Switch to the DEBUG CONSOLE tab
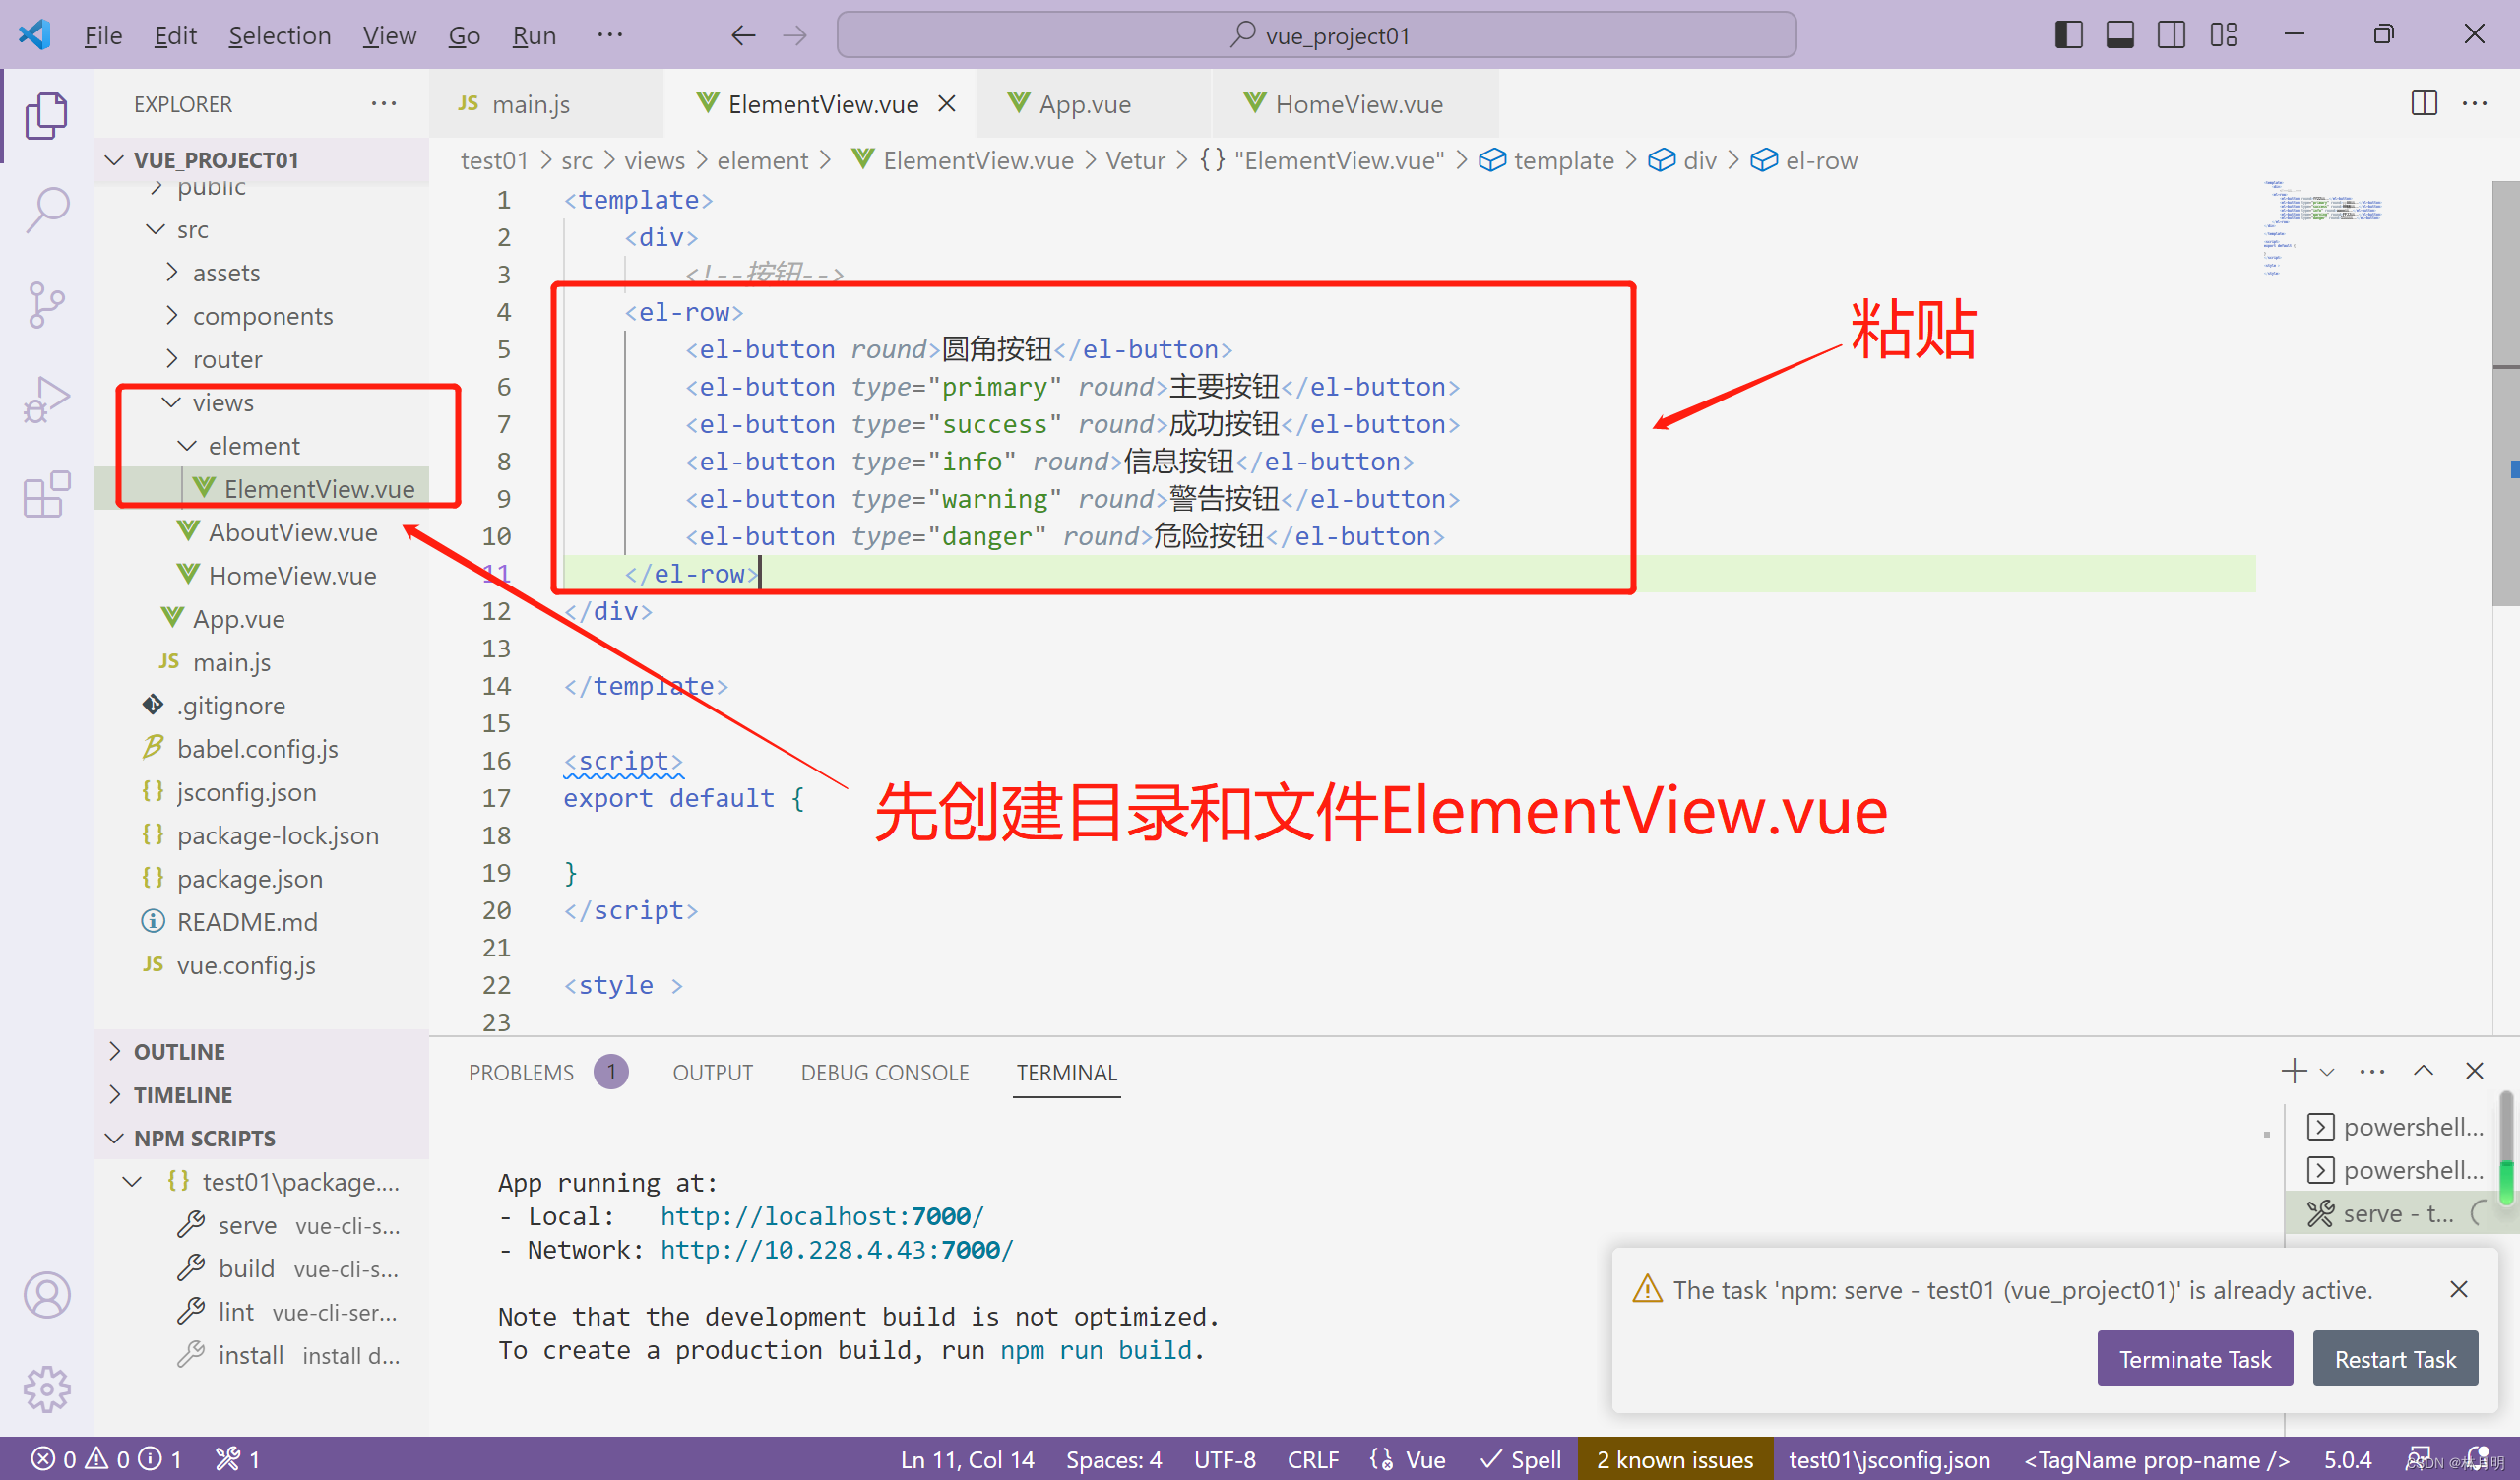Image resolution: width=2520 pixels, height=1480 pixels. (x=885, y=1073)
